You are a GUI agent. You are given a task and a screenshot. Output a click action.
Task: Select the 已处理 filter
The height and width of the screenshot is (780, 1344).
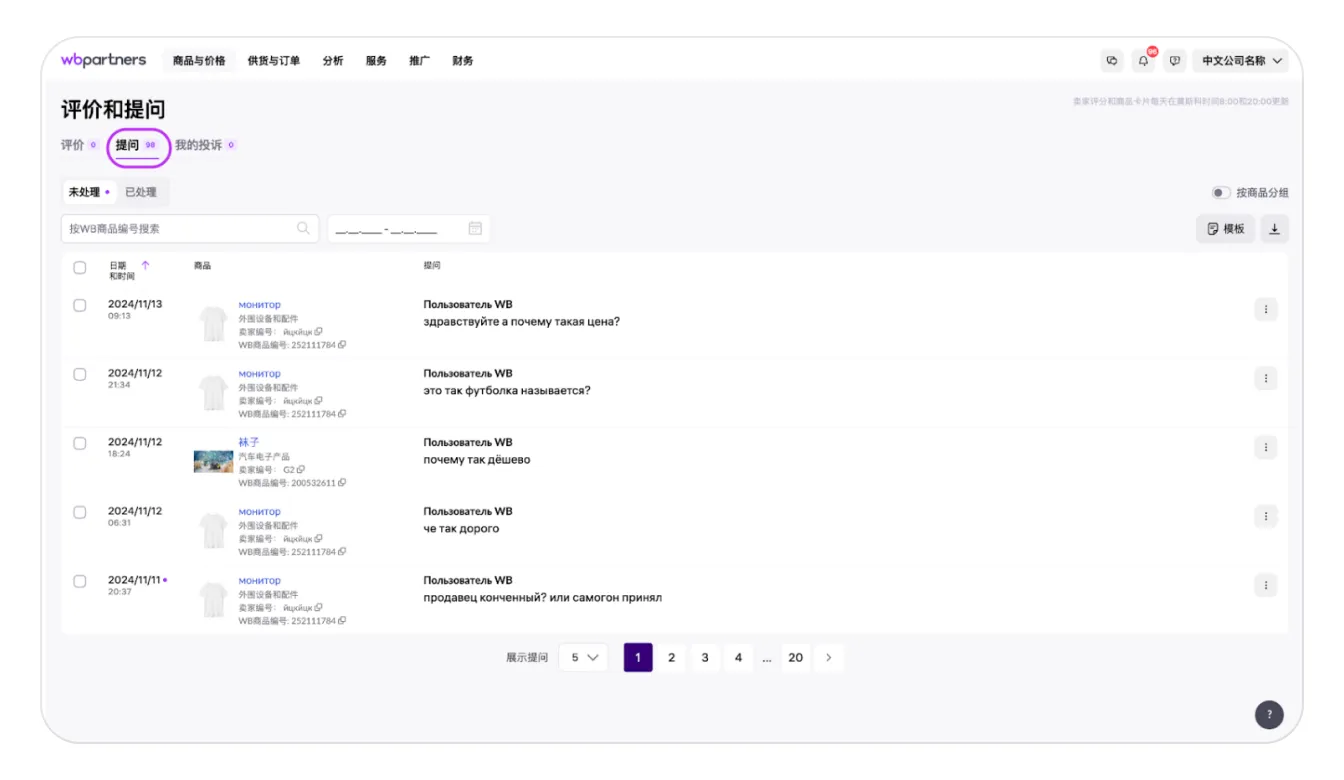[141, 192]
